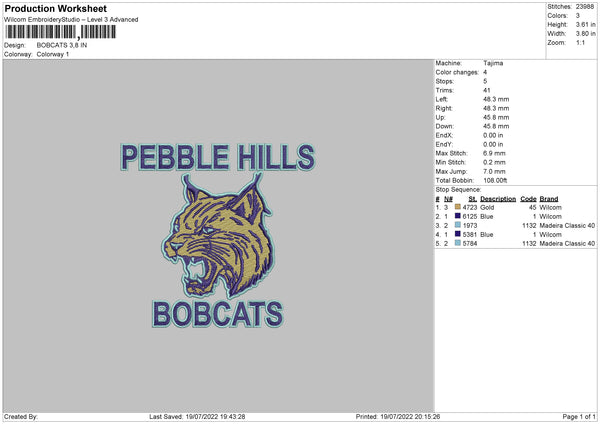Click the Color changes label

click(457, 72)
